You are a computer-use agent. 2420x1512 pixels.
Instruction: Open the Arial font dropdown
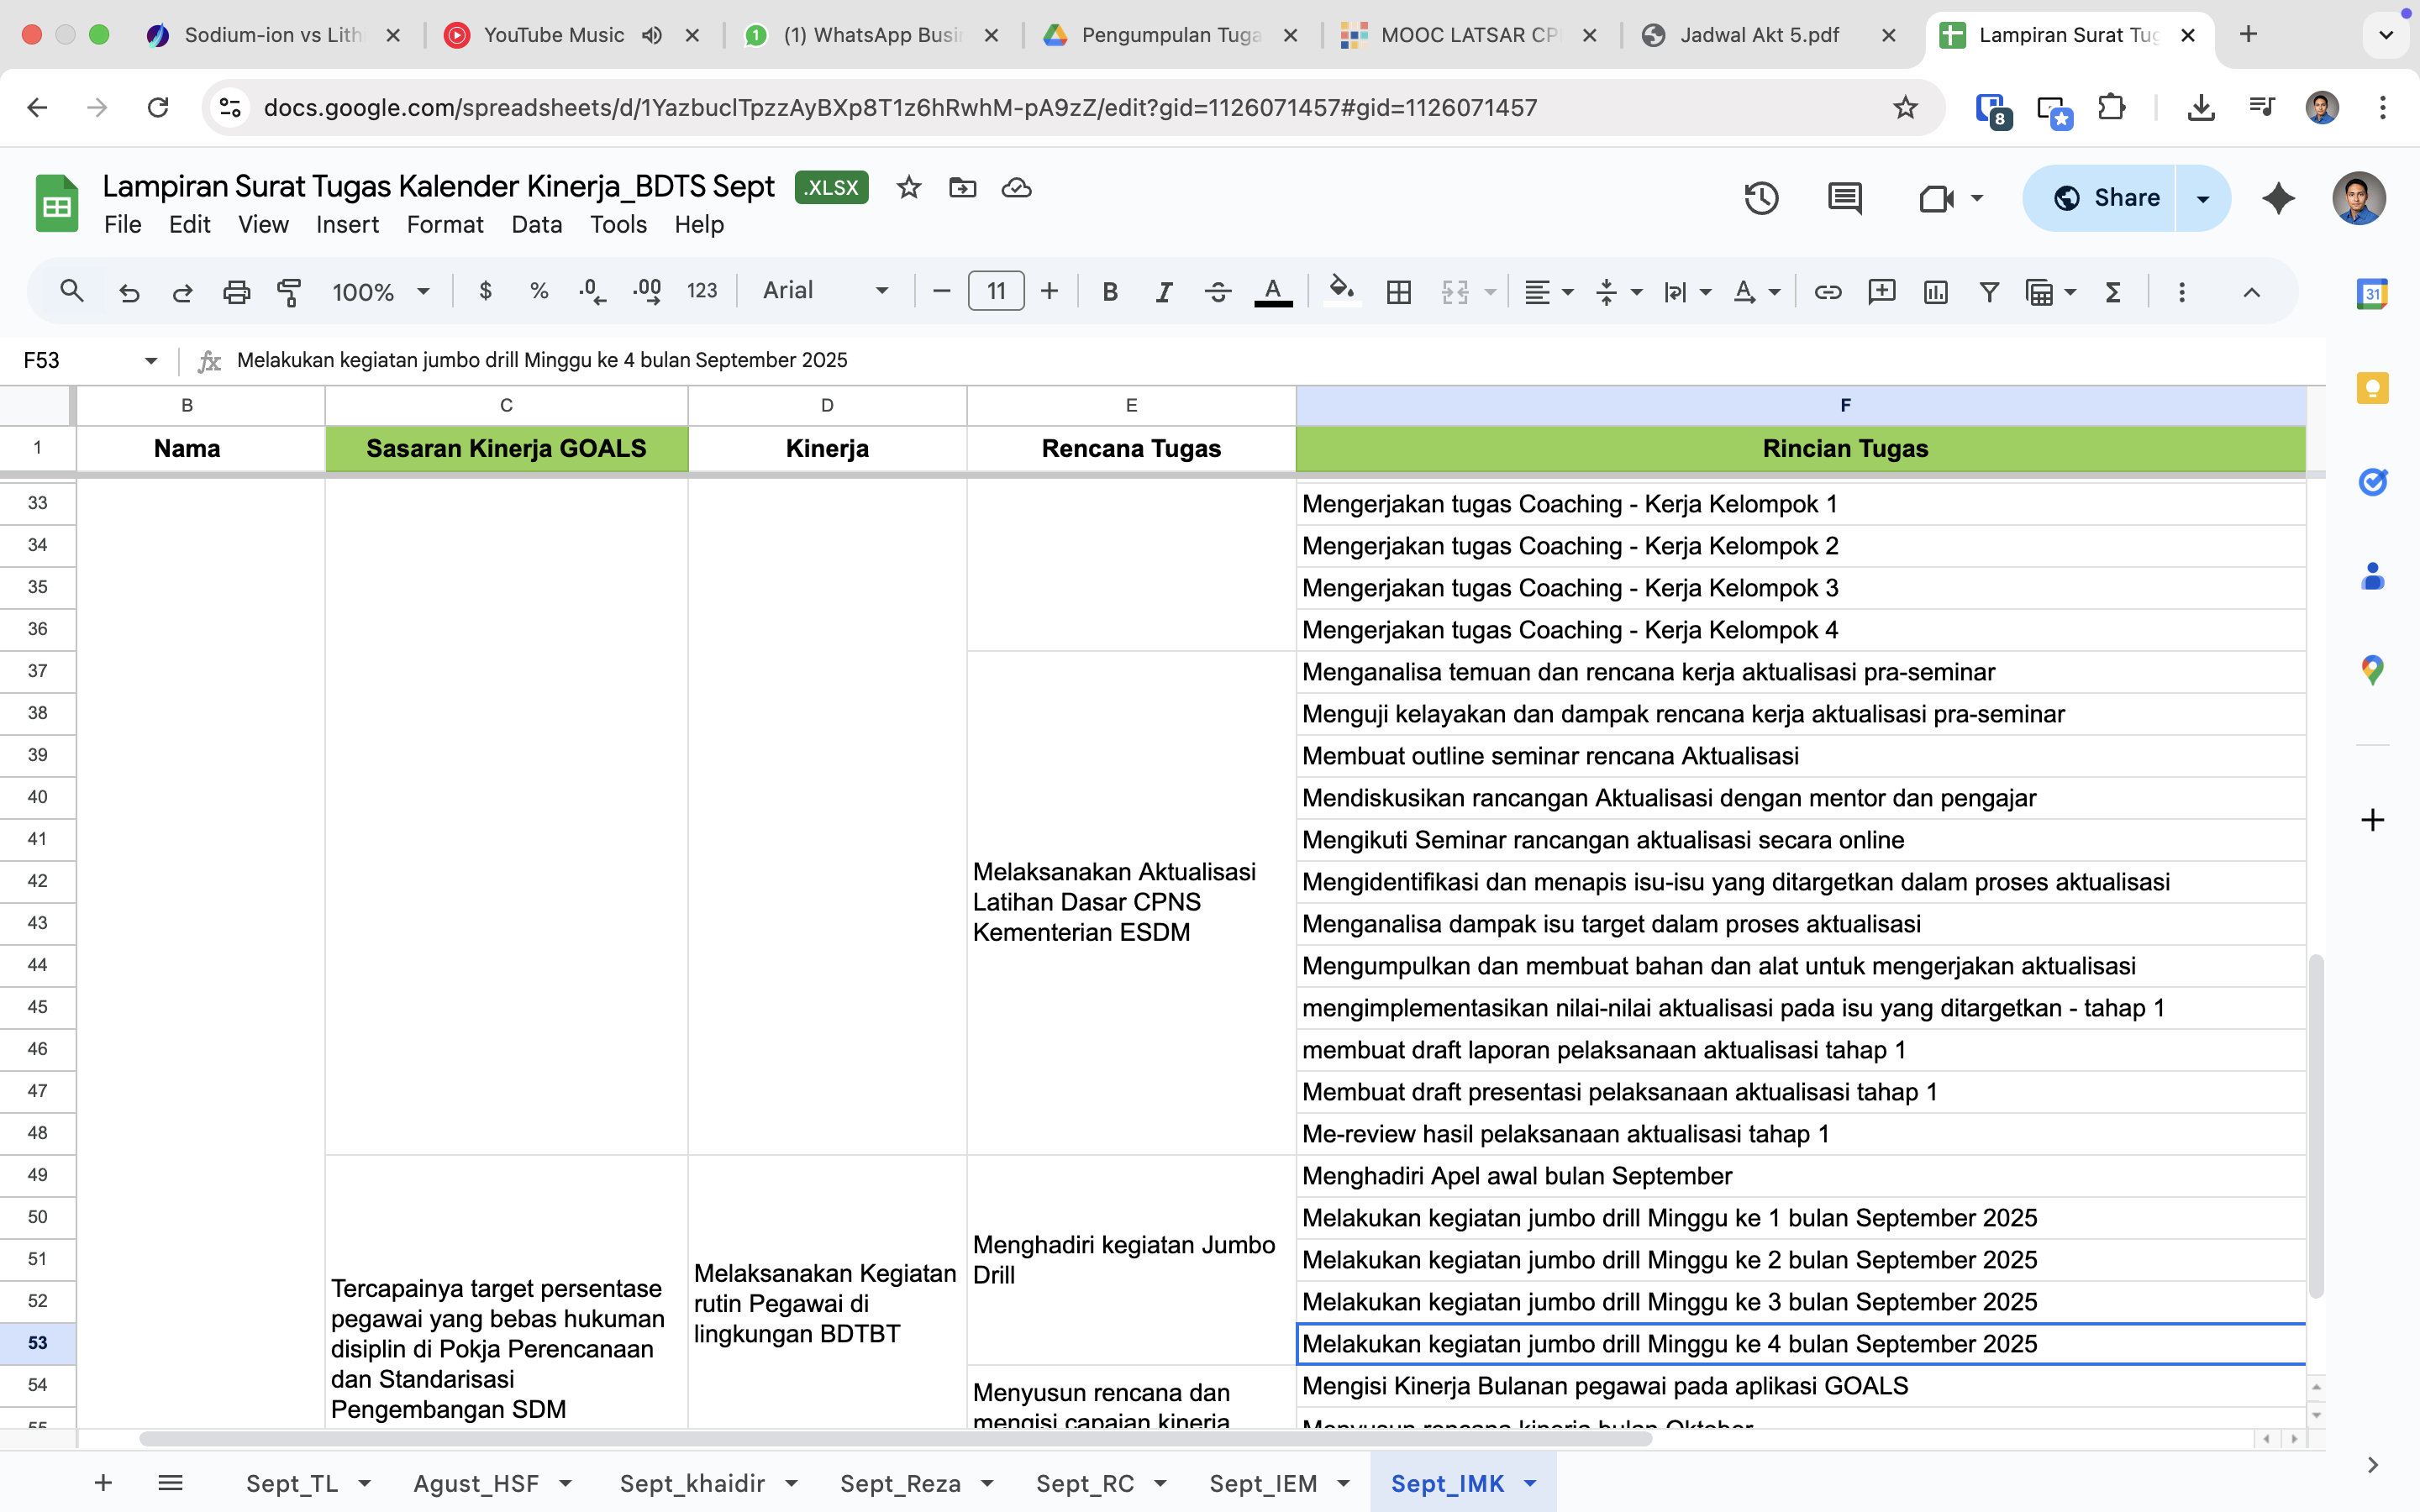click(825, 291)
